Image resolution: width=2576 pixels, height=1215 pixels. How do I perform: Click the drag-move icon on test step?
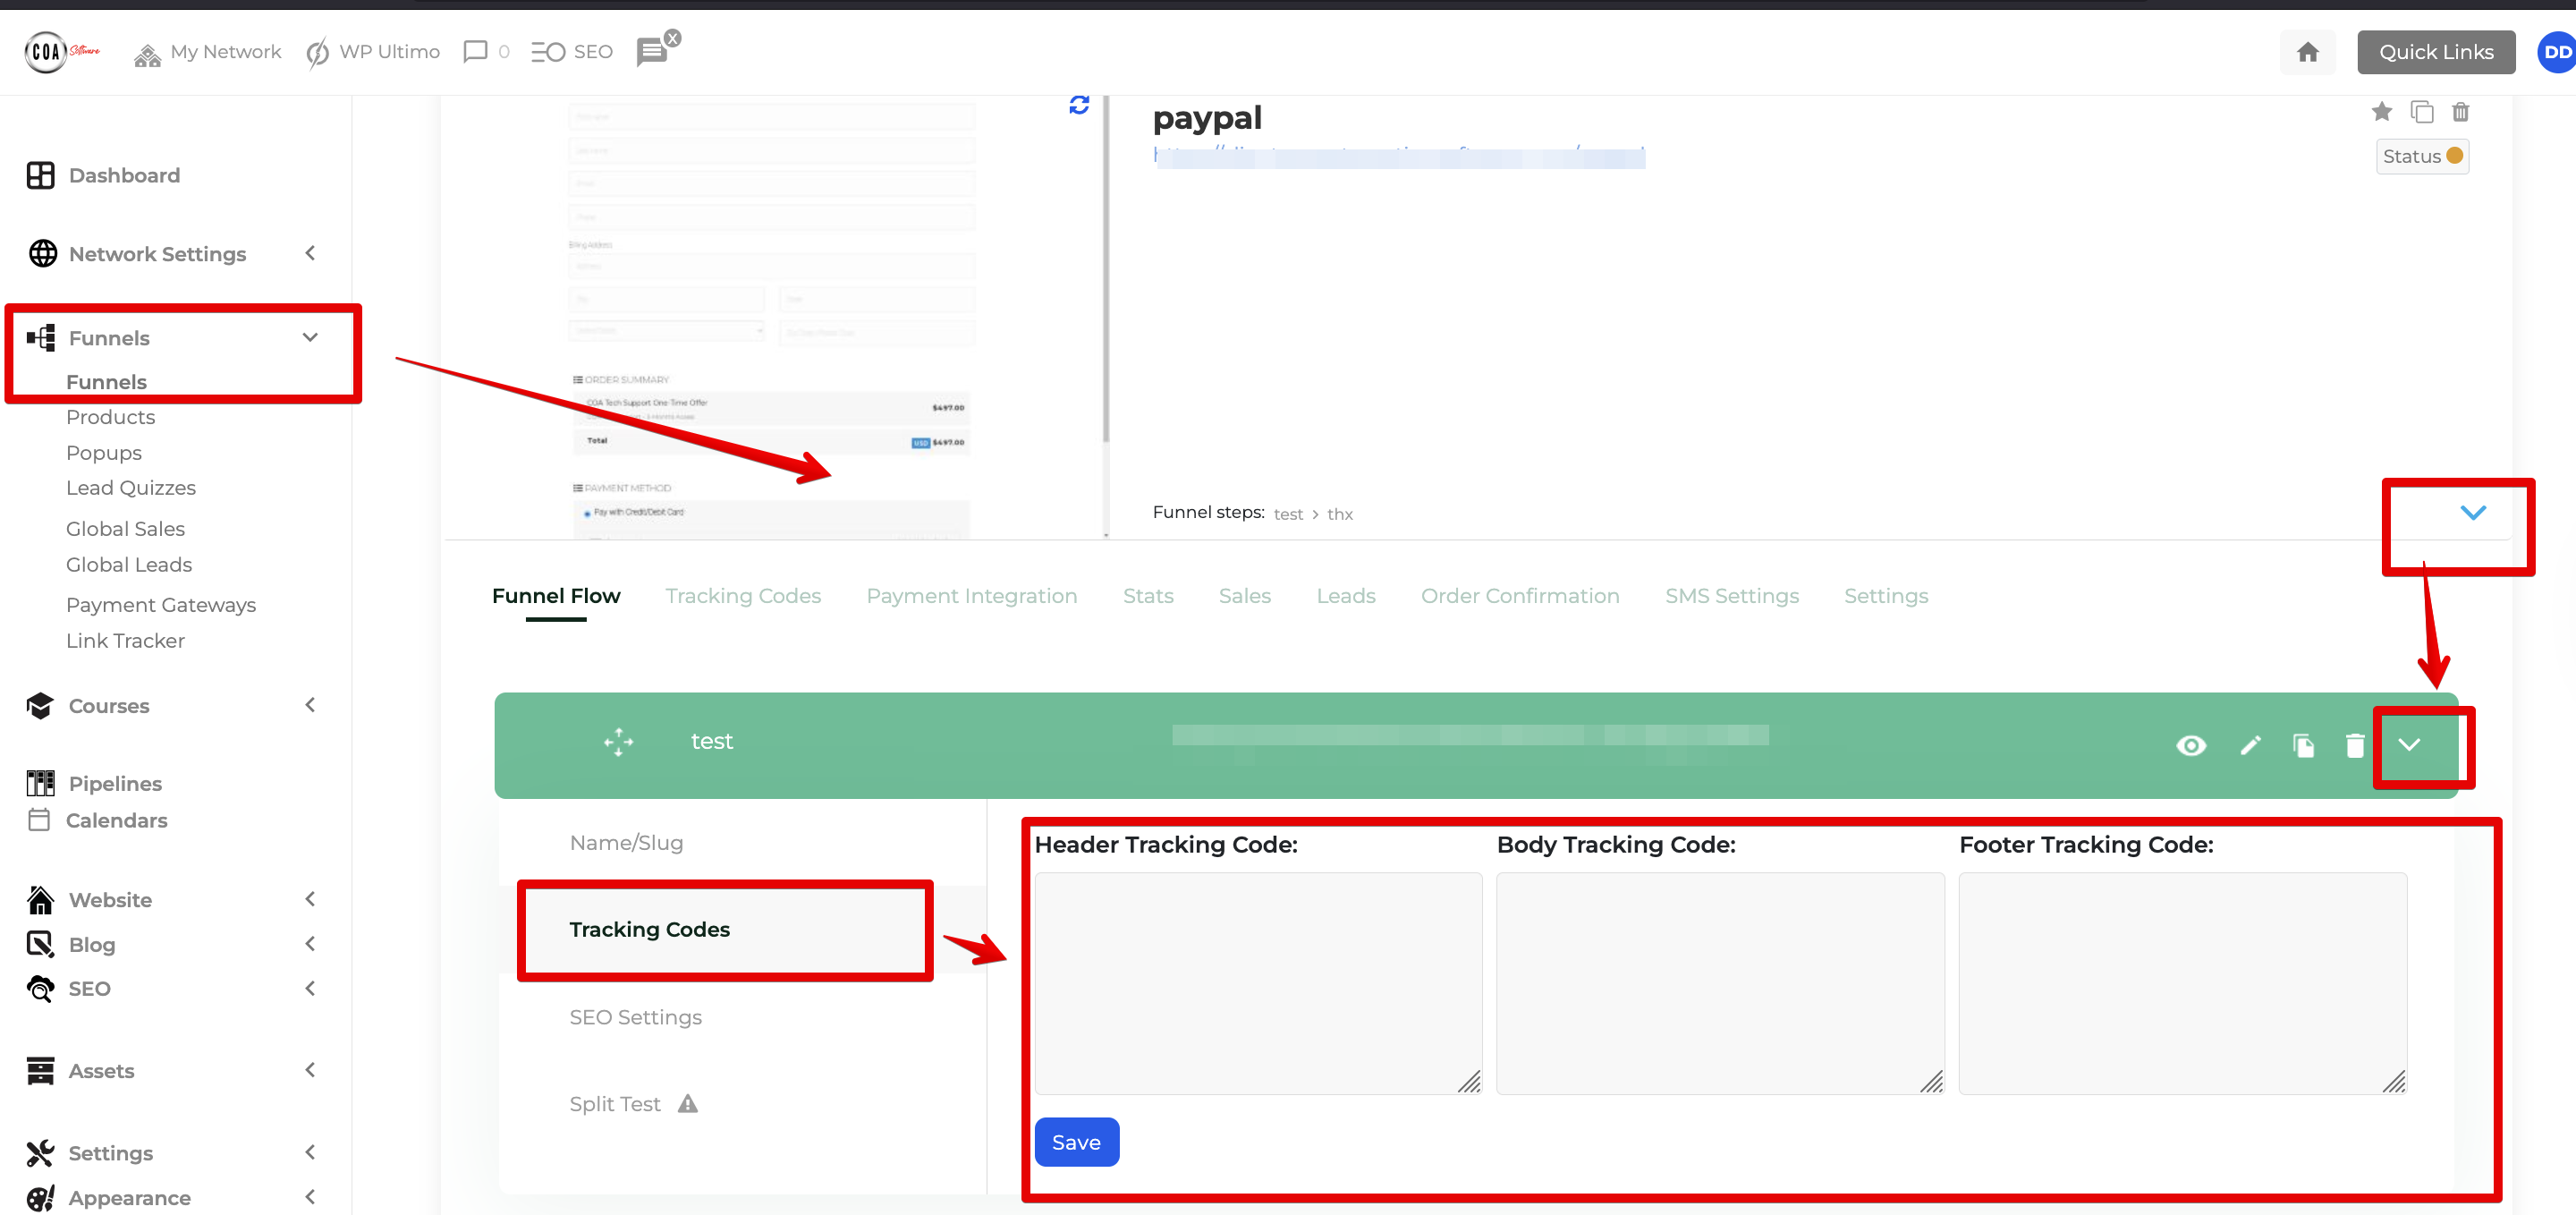pos(618,742)
